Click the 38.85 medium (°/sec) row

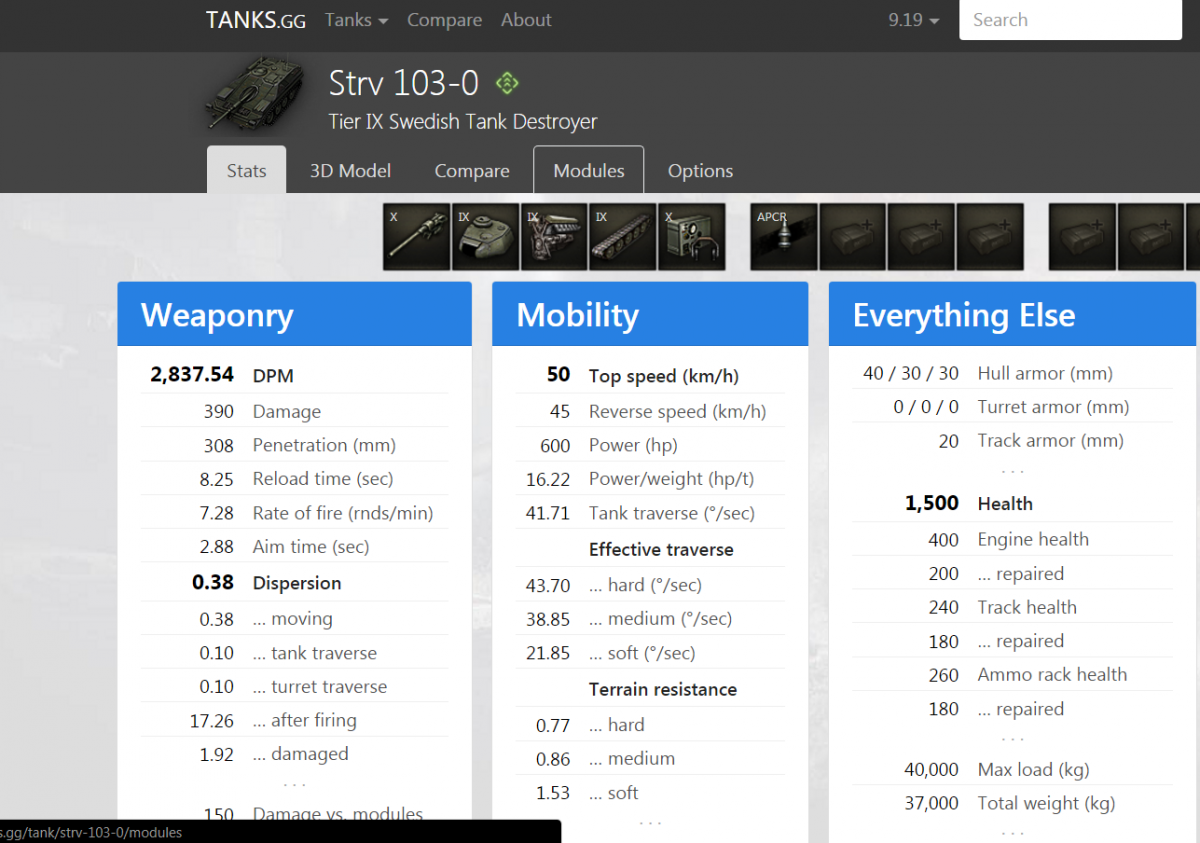650,619
